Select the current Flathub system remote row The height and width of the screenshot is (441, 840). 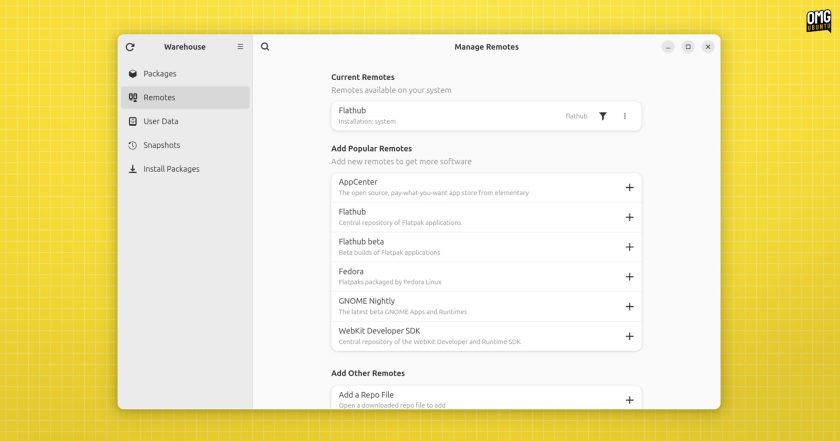point(486,116)
